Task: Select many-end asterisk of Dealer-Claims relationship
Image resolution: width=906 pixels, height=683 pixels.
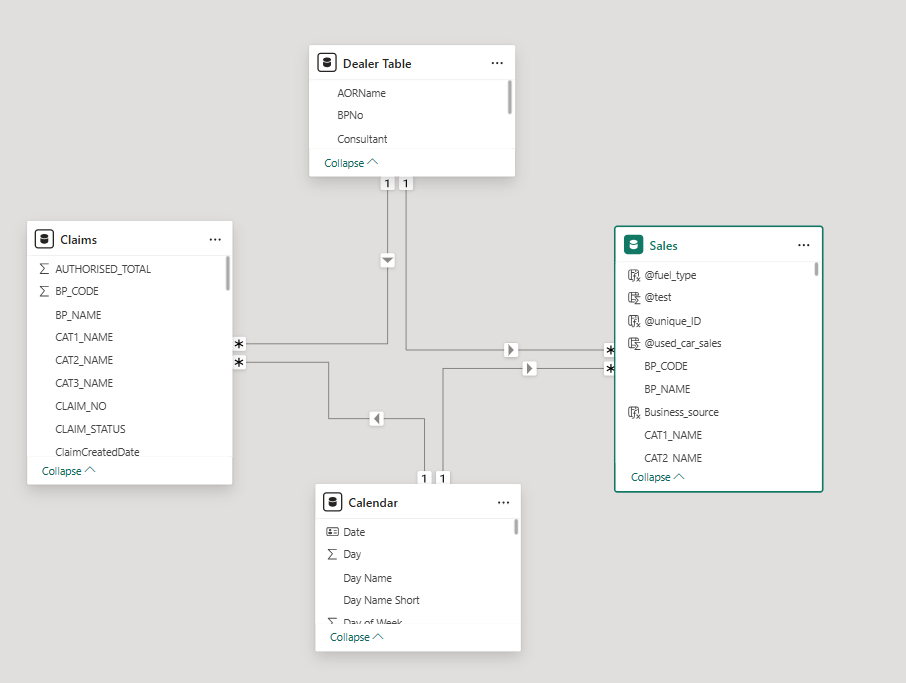Action: pos(239,344)
